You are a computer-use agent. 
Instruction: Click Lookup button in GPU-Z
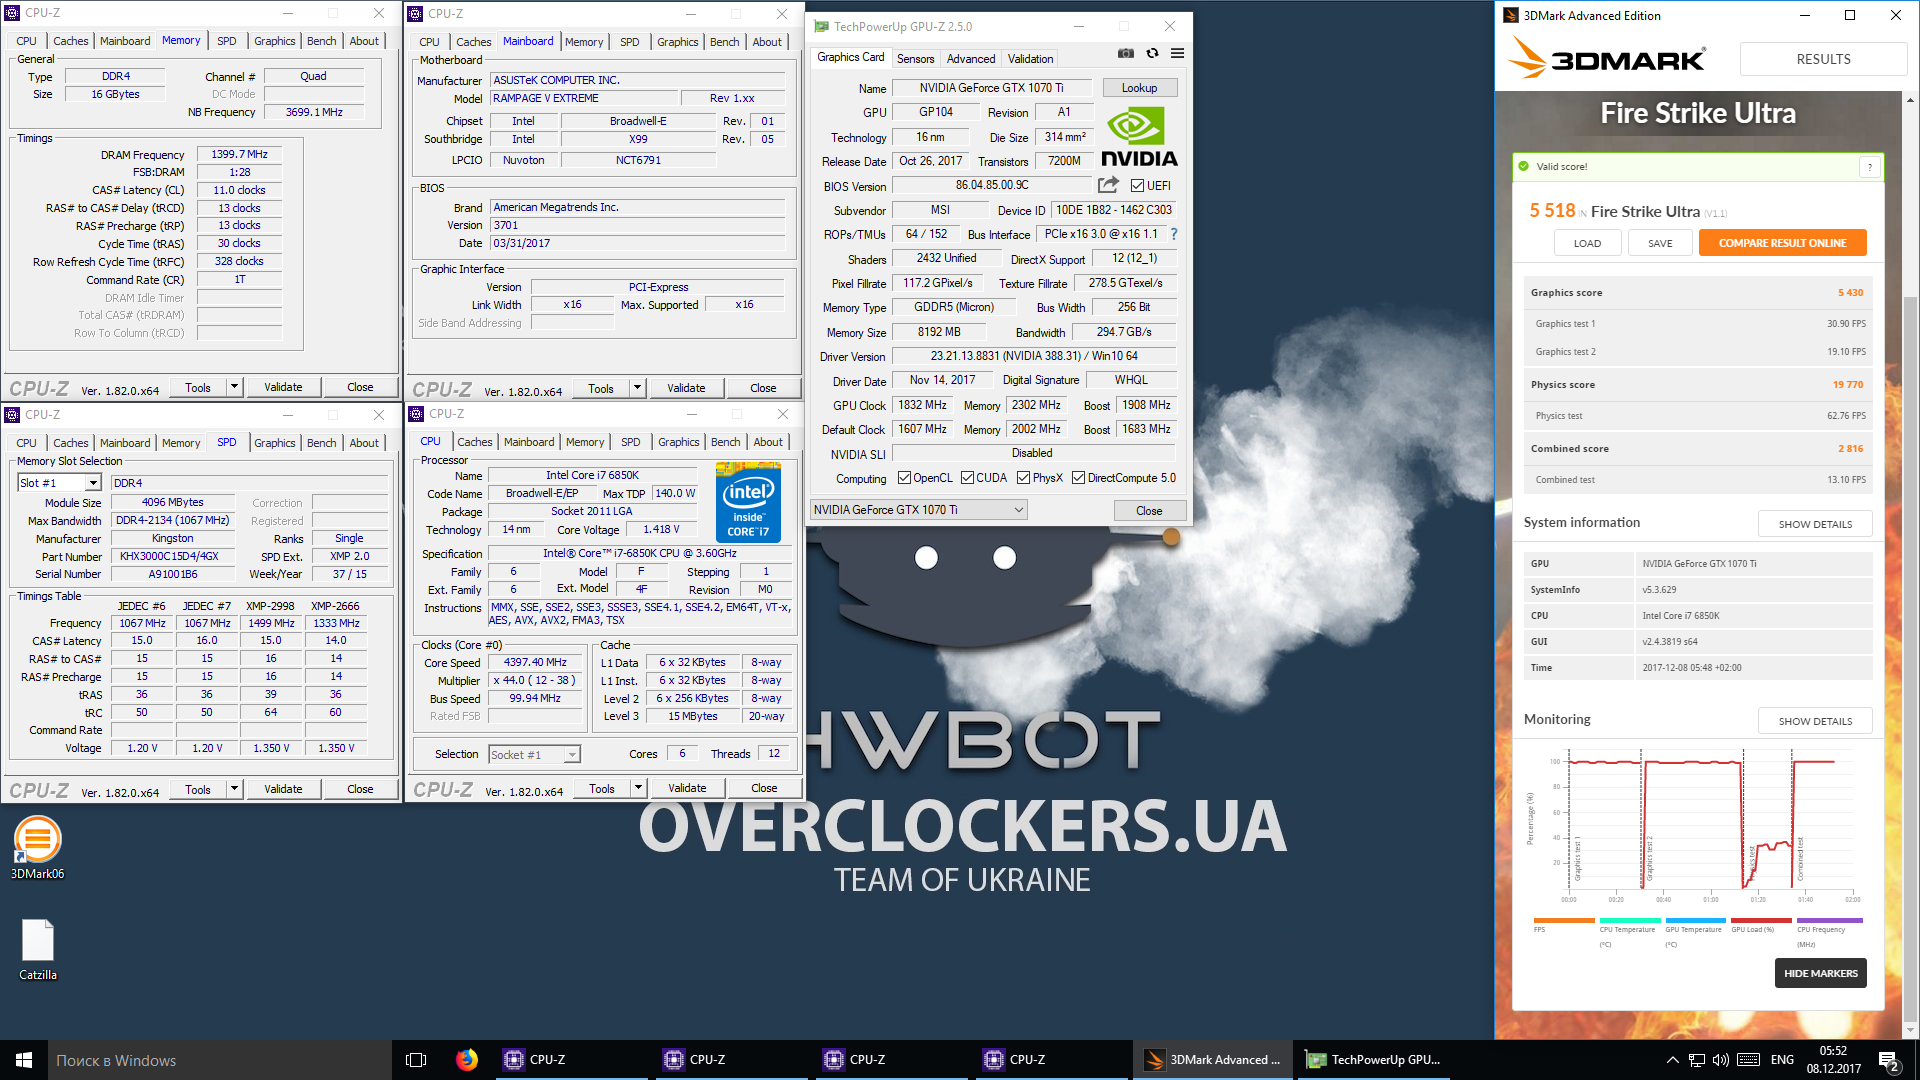pyautogui.click(x=1139, y=88)
